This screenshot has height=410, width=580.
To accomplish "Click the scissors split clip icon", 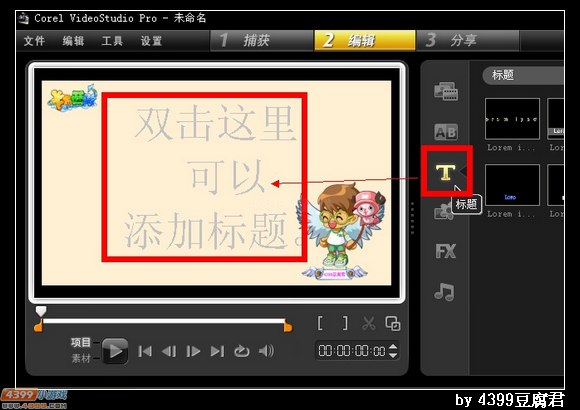I will tap(368, 323).
